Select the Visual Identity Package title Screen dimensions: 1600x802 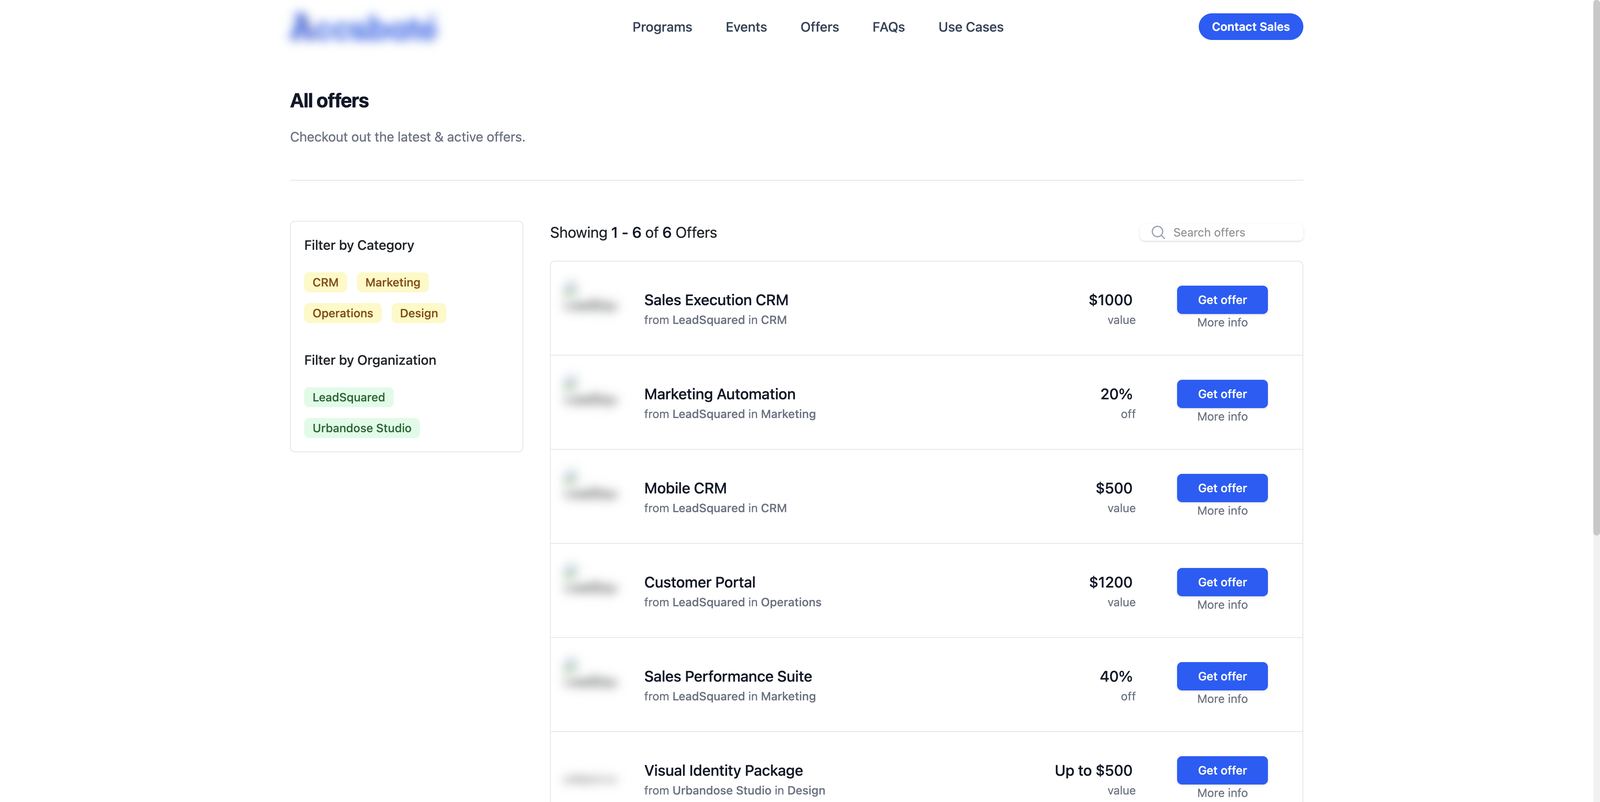tap(723, 770)
